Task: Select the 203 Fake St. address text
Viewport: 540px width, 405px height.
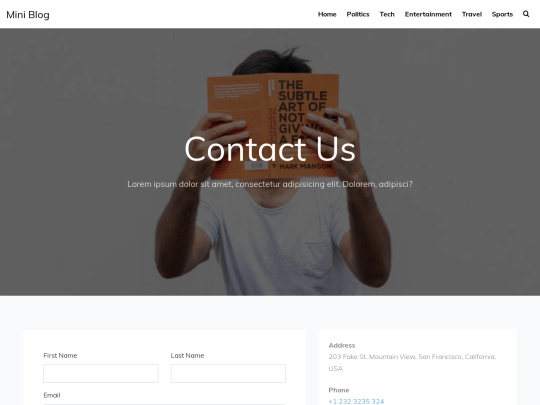Action: pos(412,363)
